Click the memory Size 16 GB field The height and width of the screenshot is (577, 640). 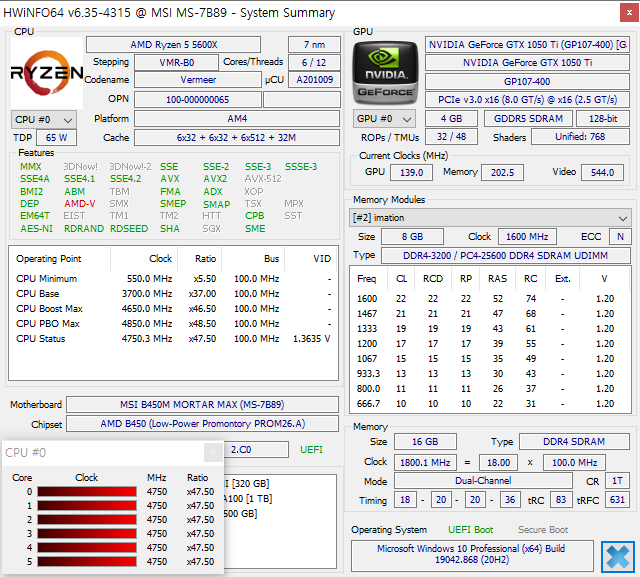(x=425, y=442)
